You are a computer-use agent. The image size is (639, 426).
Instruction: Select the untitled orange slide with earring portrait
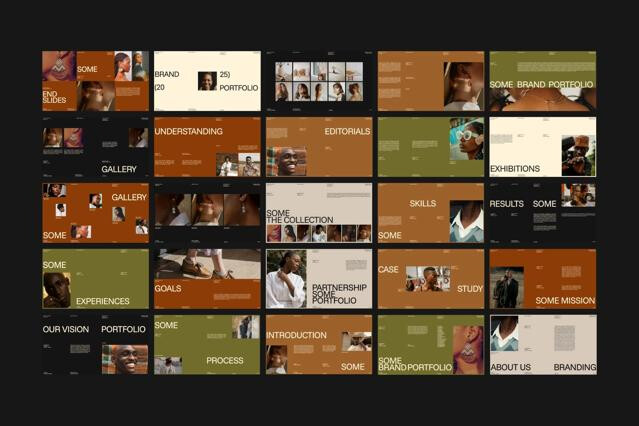[431, 81]
